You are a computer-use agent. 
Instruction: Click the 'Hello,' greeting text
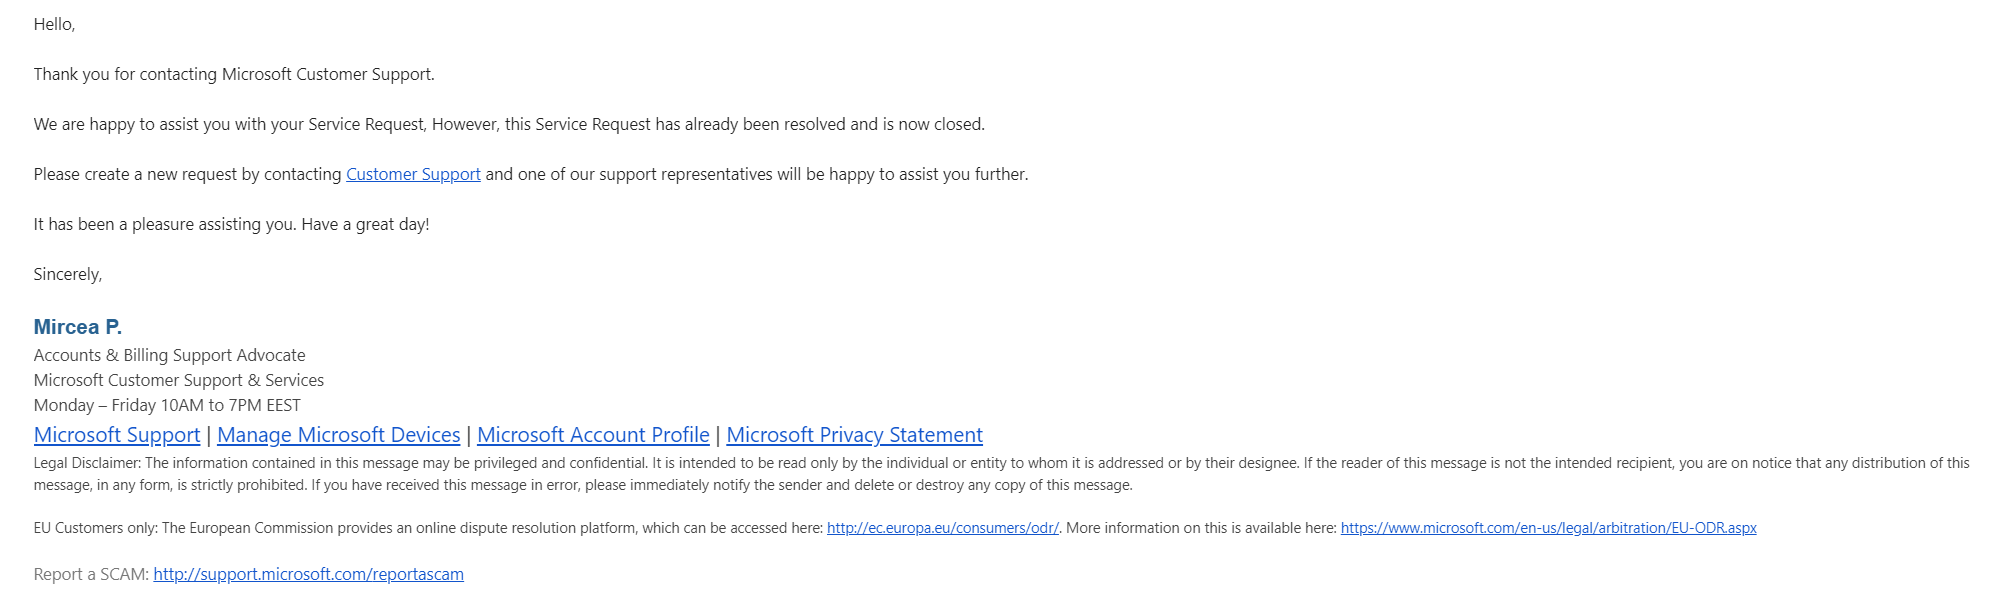tap(54, 24)
